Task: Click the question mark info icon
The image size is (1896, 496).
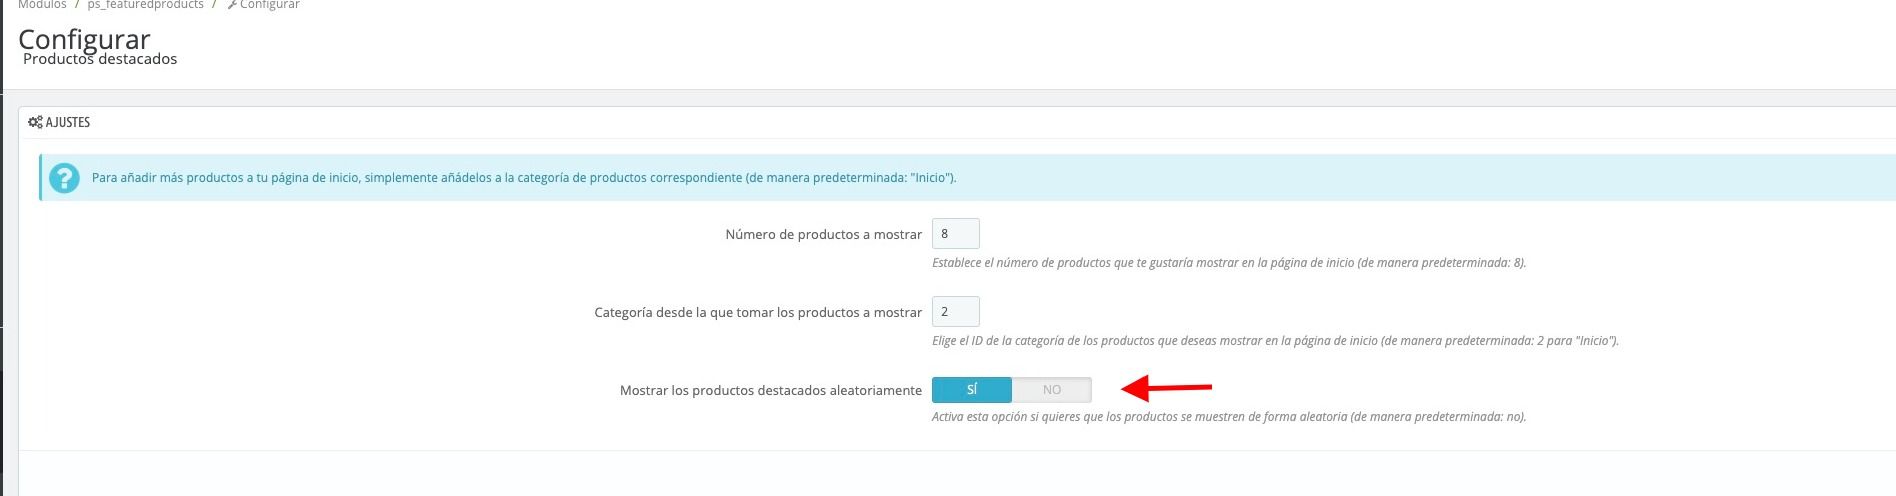Action: click(64, 178)
